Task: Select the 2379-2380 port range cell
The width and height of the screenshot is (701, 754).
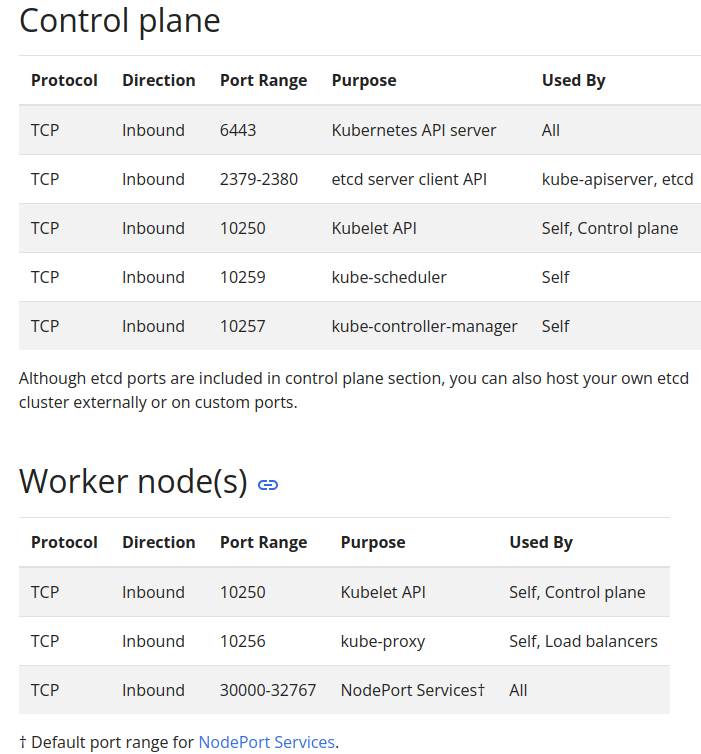Action: click(x=259, y=179)
